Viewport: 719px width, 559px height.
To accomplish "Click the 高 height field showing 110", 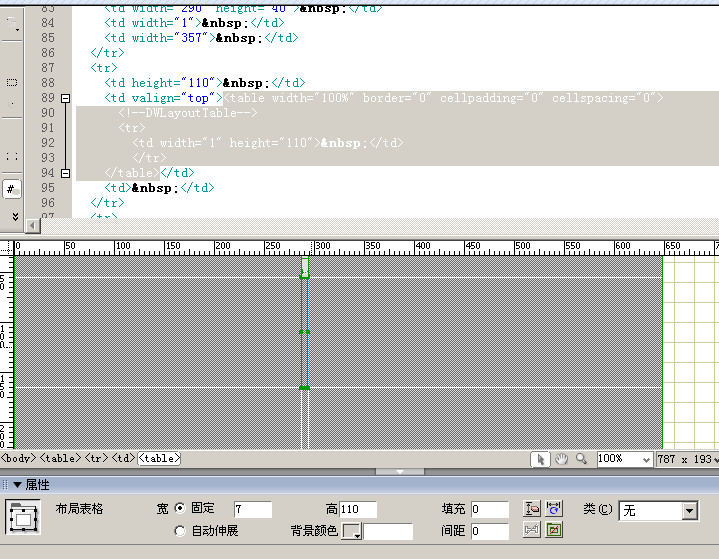I will pos(358,509).
